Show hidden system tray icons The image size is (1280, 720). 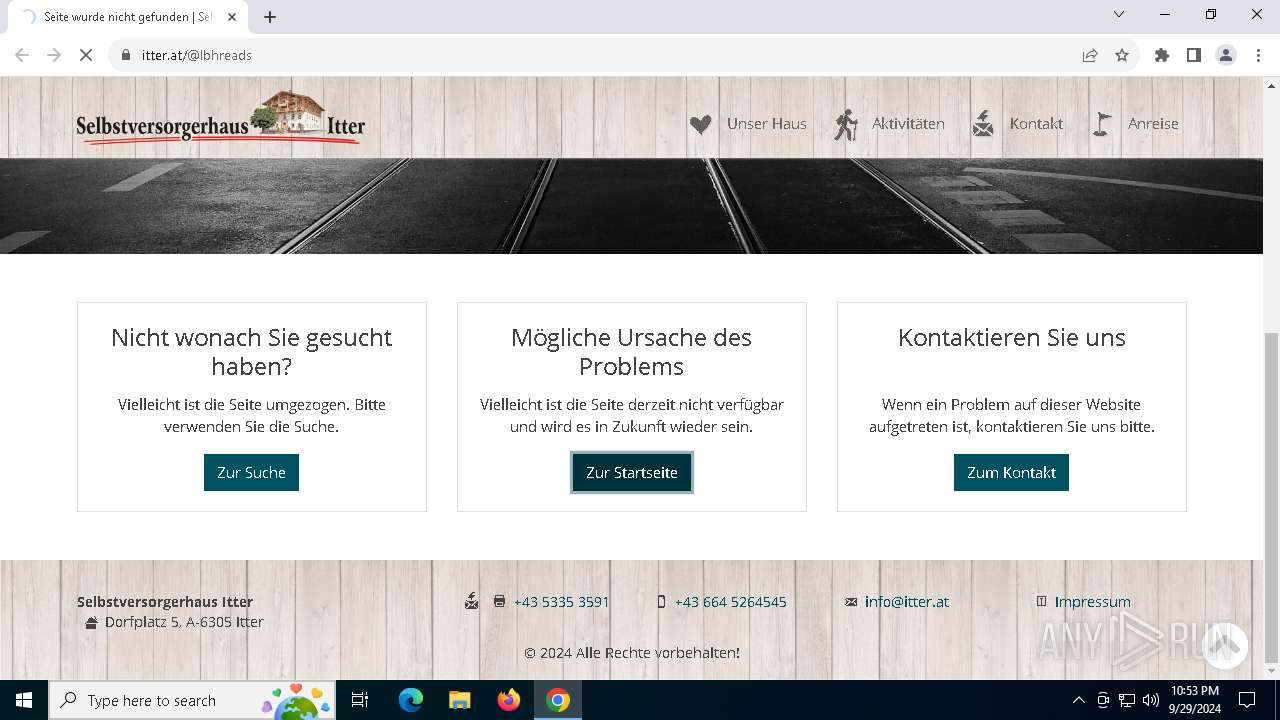[1078, 700]
